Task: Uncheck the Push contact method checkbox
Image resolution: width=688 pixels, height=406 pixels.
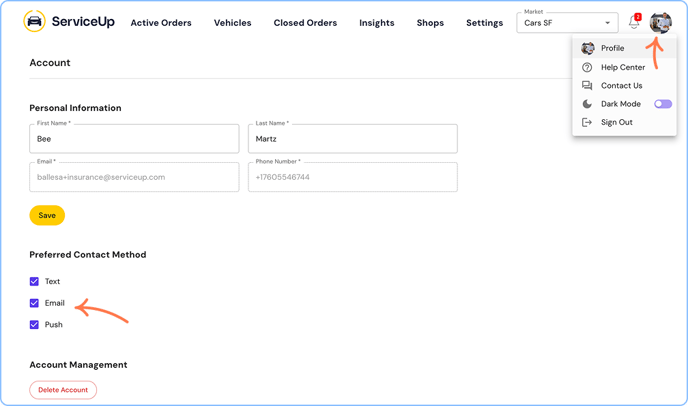Action: [34, 325]
